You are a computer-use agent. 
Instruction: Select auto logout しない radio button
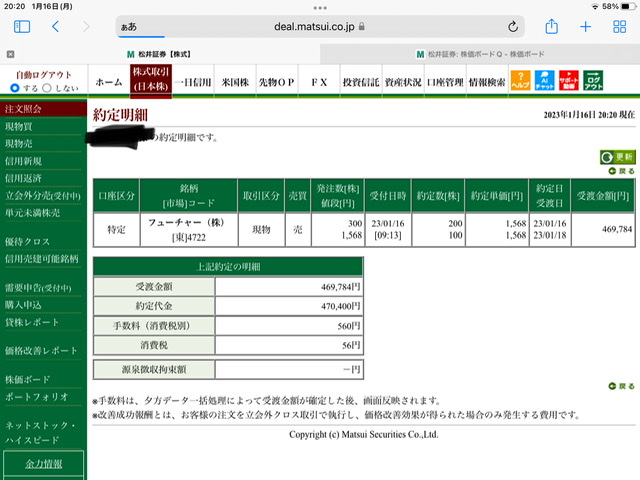tap(47, 88)
